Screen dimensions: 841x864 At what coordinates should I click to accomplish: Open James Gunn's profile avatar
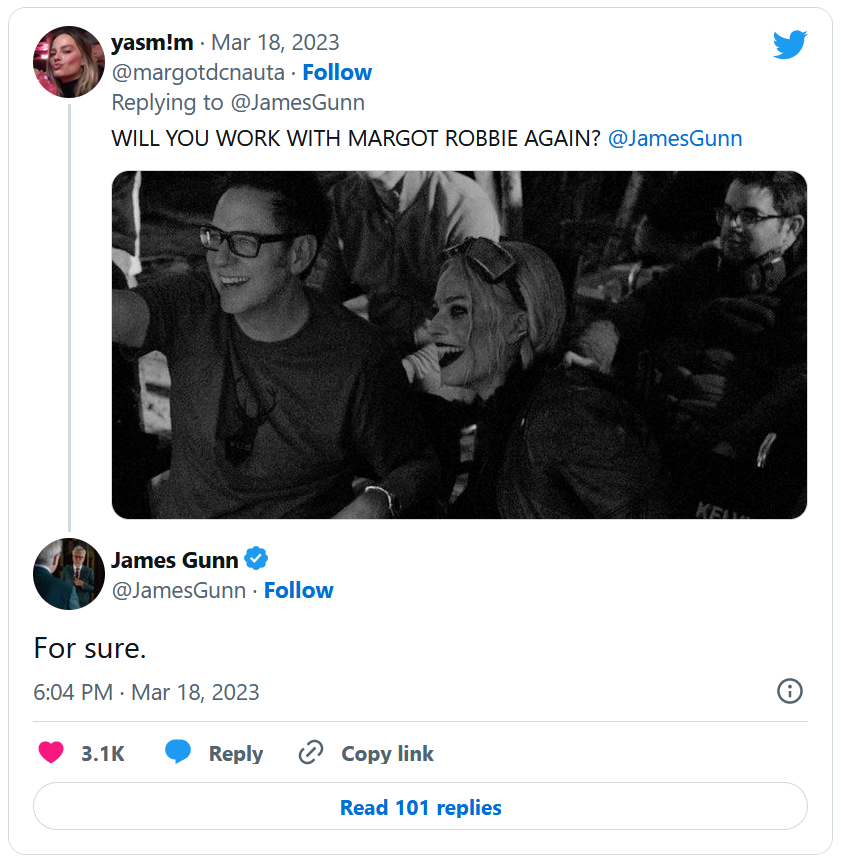click(x=69, y=574)
